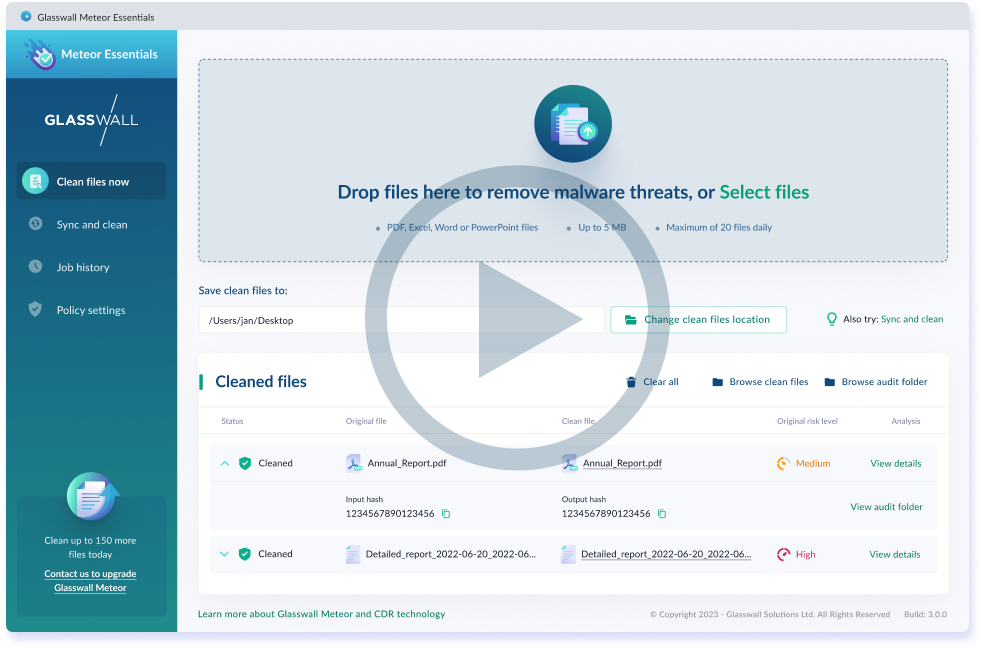Open View audit folder link
This screenshot has height=650, width=983.
click(x=886, y=506)
